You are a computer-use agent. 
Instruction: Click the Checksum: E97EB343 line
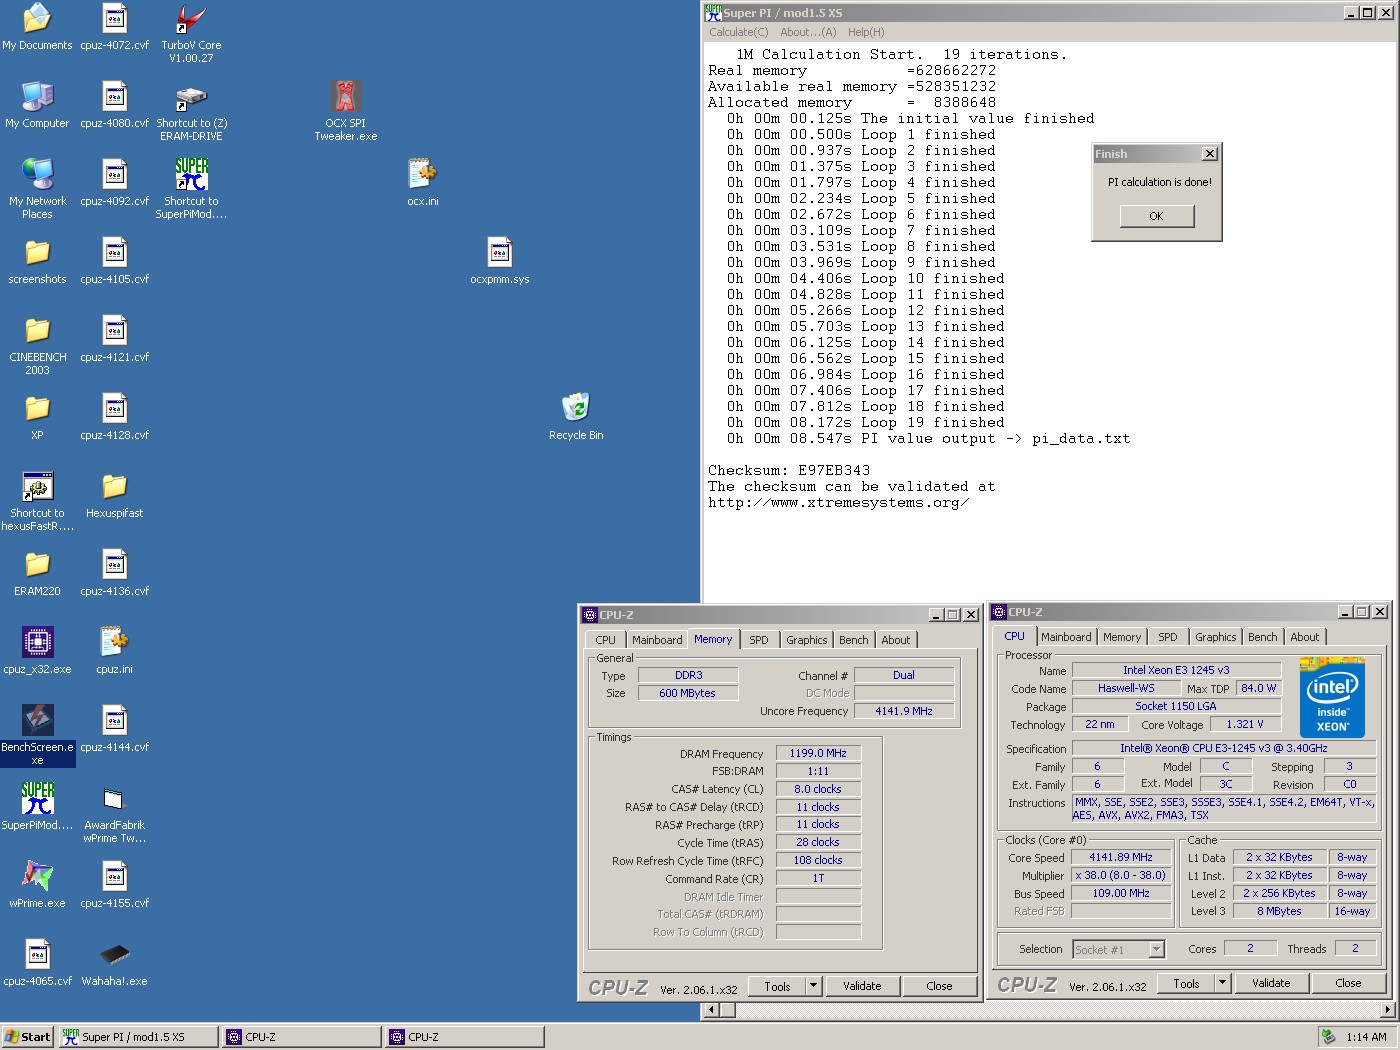789,470
